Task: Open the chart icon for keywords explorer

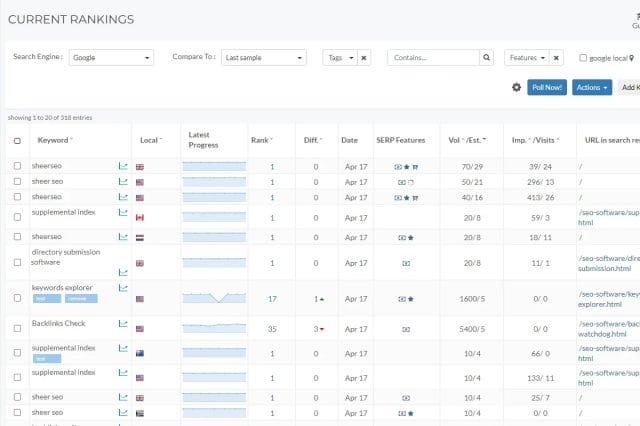Action: point(123,288)
